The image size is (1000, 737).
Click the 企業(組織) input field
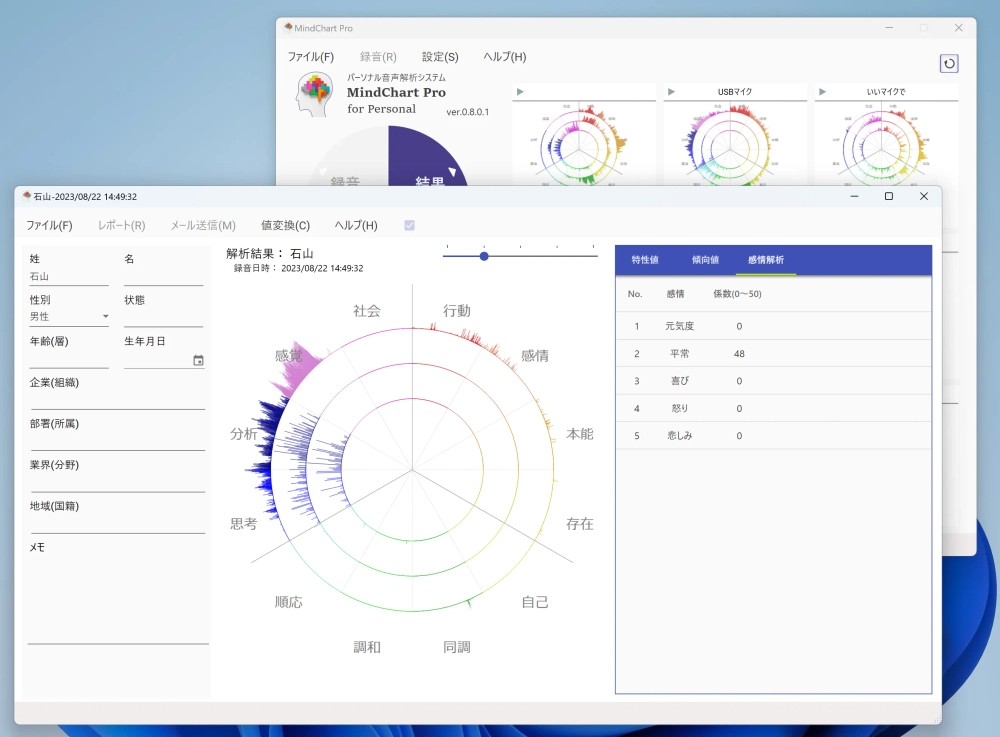117,400
